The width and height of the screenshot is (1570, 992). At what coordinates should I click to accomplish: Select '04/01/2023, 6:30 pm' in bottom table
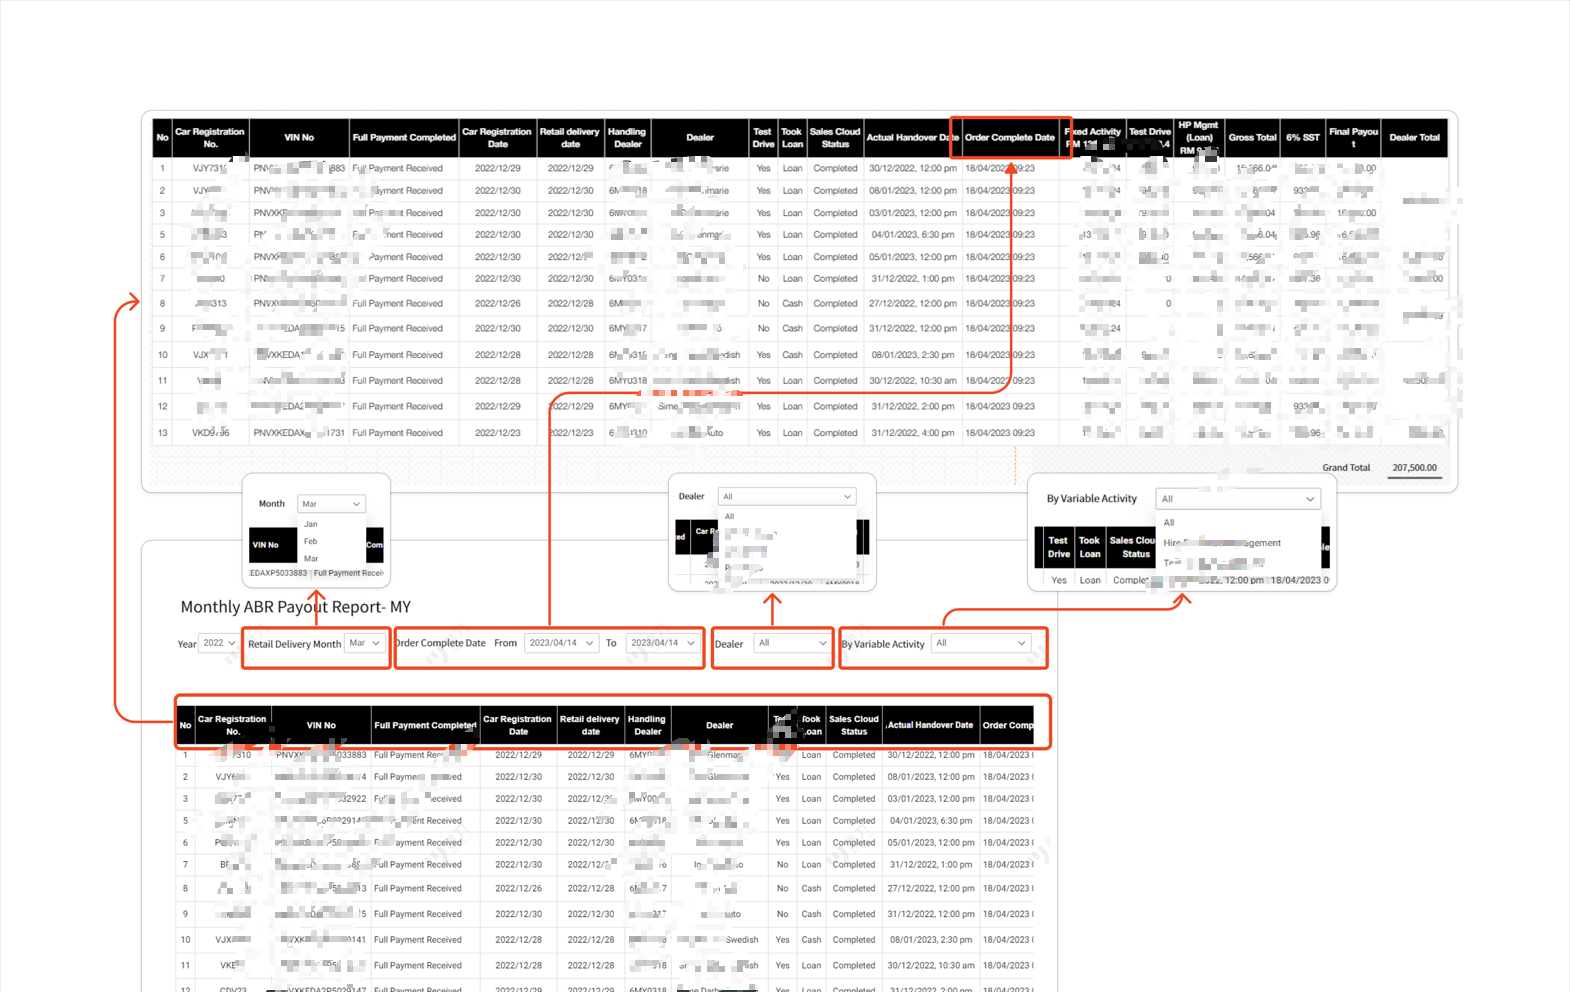pos(930,821)
